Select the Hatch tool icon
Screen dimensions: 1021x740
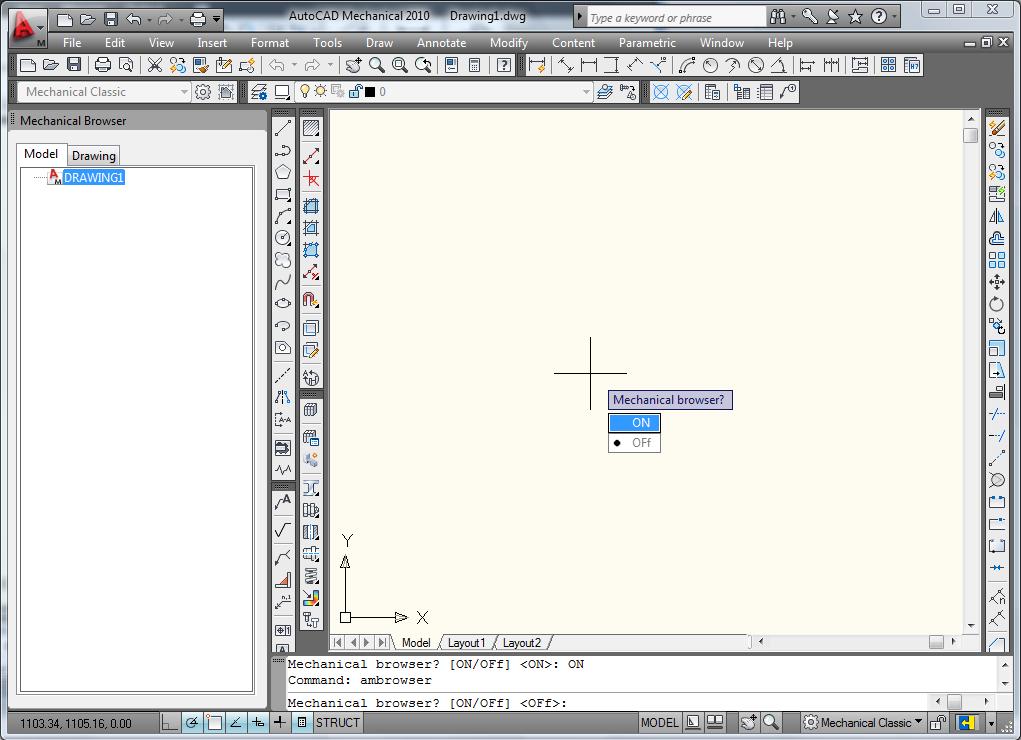pyautogui.click(x=311, y=128)
